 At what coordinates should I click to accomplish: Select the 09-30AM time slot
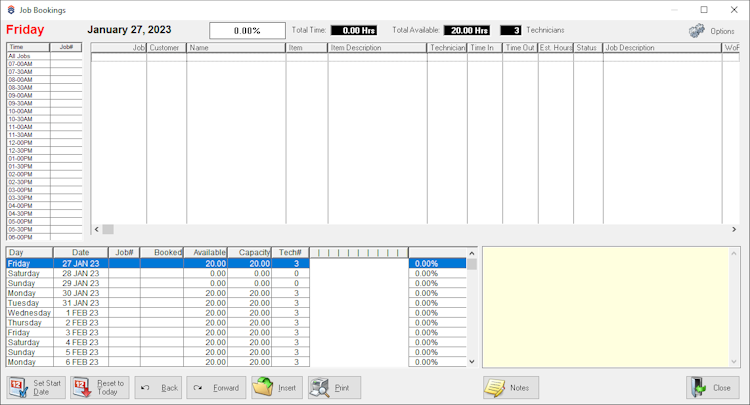[x=44, y=103]
